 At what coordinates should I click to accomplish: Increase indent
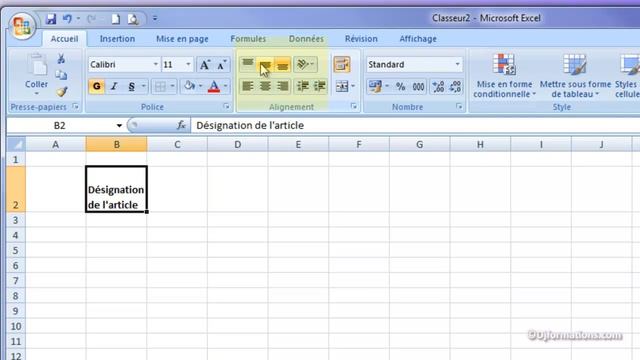tap(320, 86)
